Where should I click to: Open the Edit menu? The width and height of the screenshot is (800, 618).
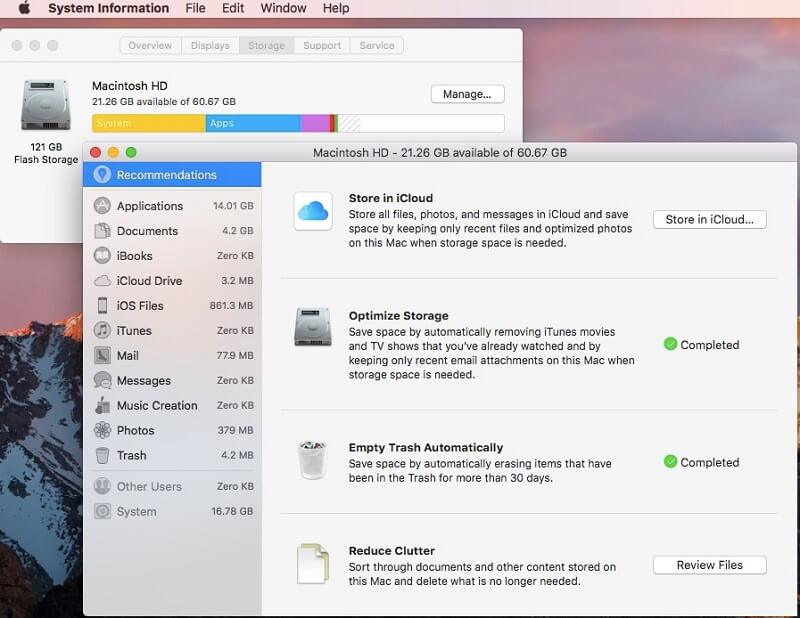[233, 8]
